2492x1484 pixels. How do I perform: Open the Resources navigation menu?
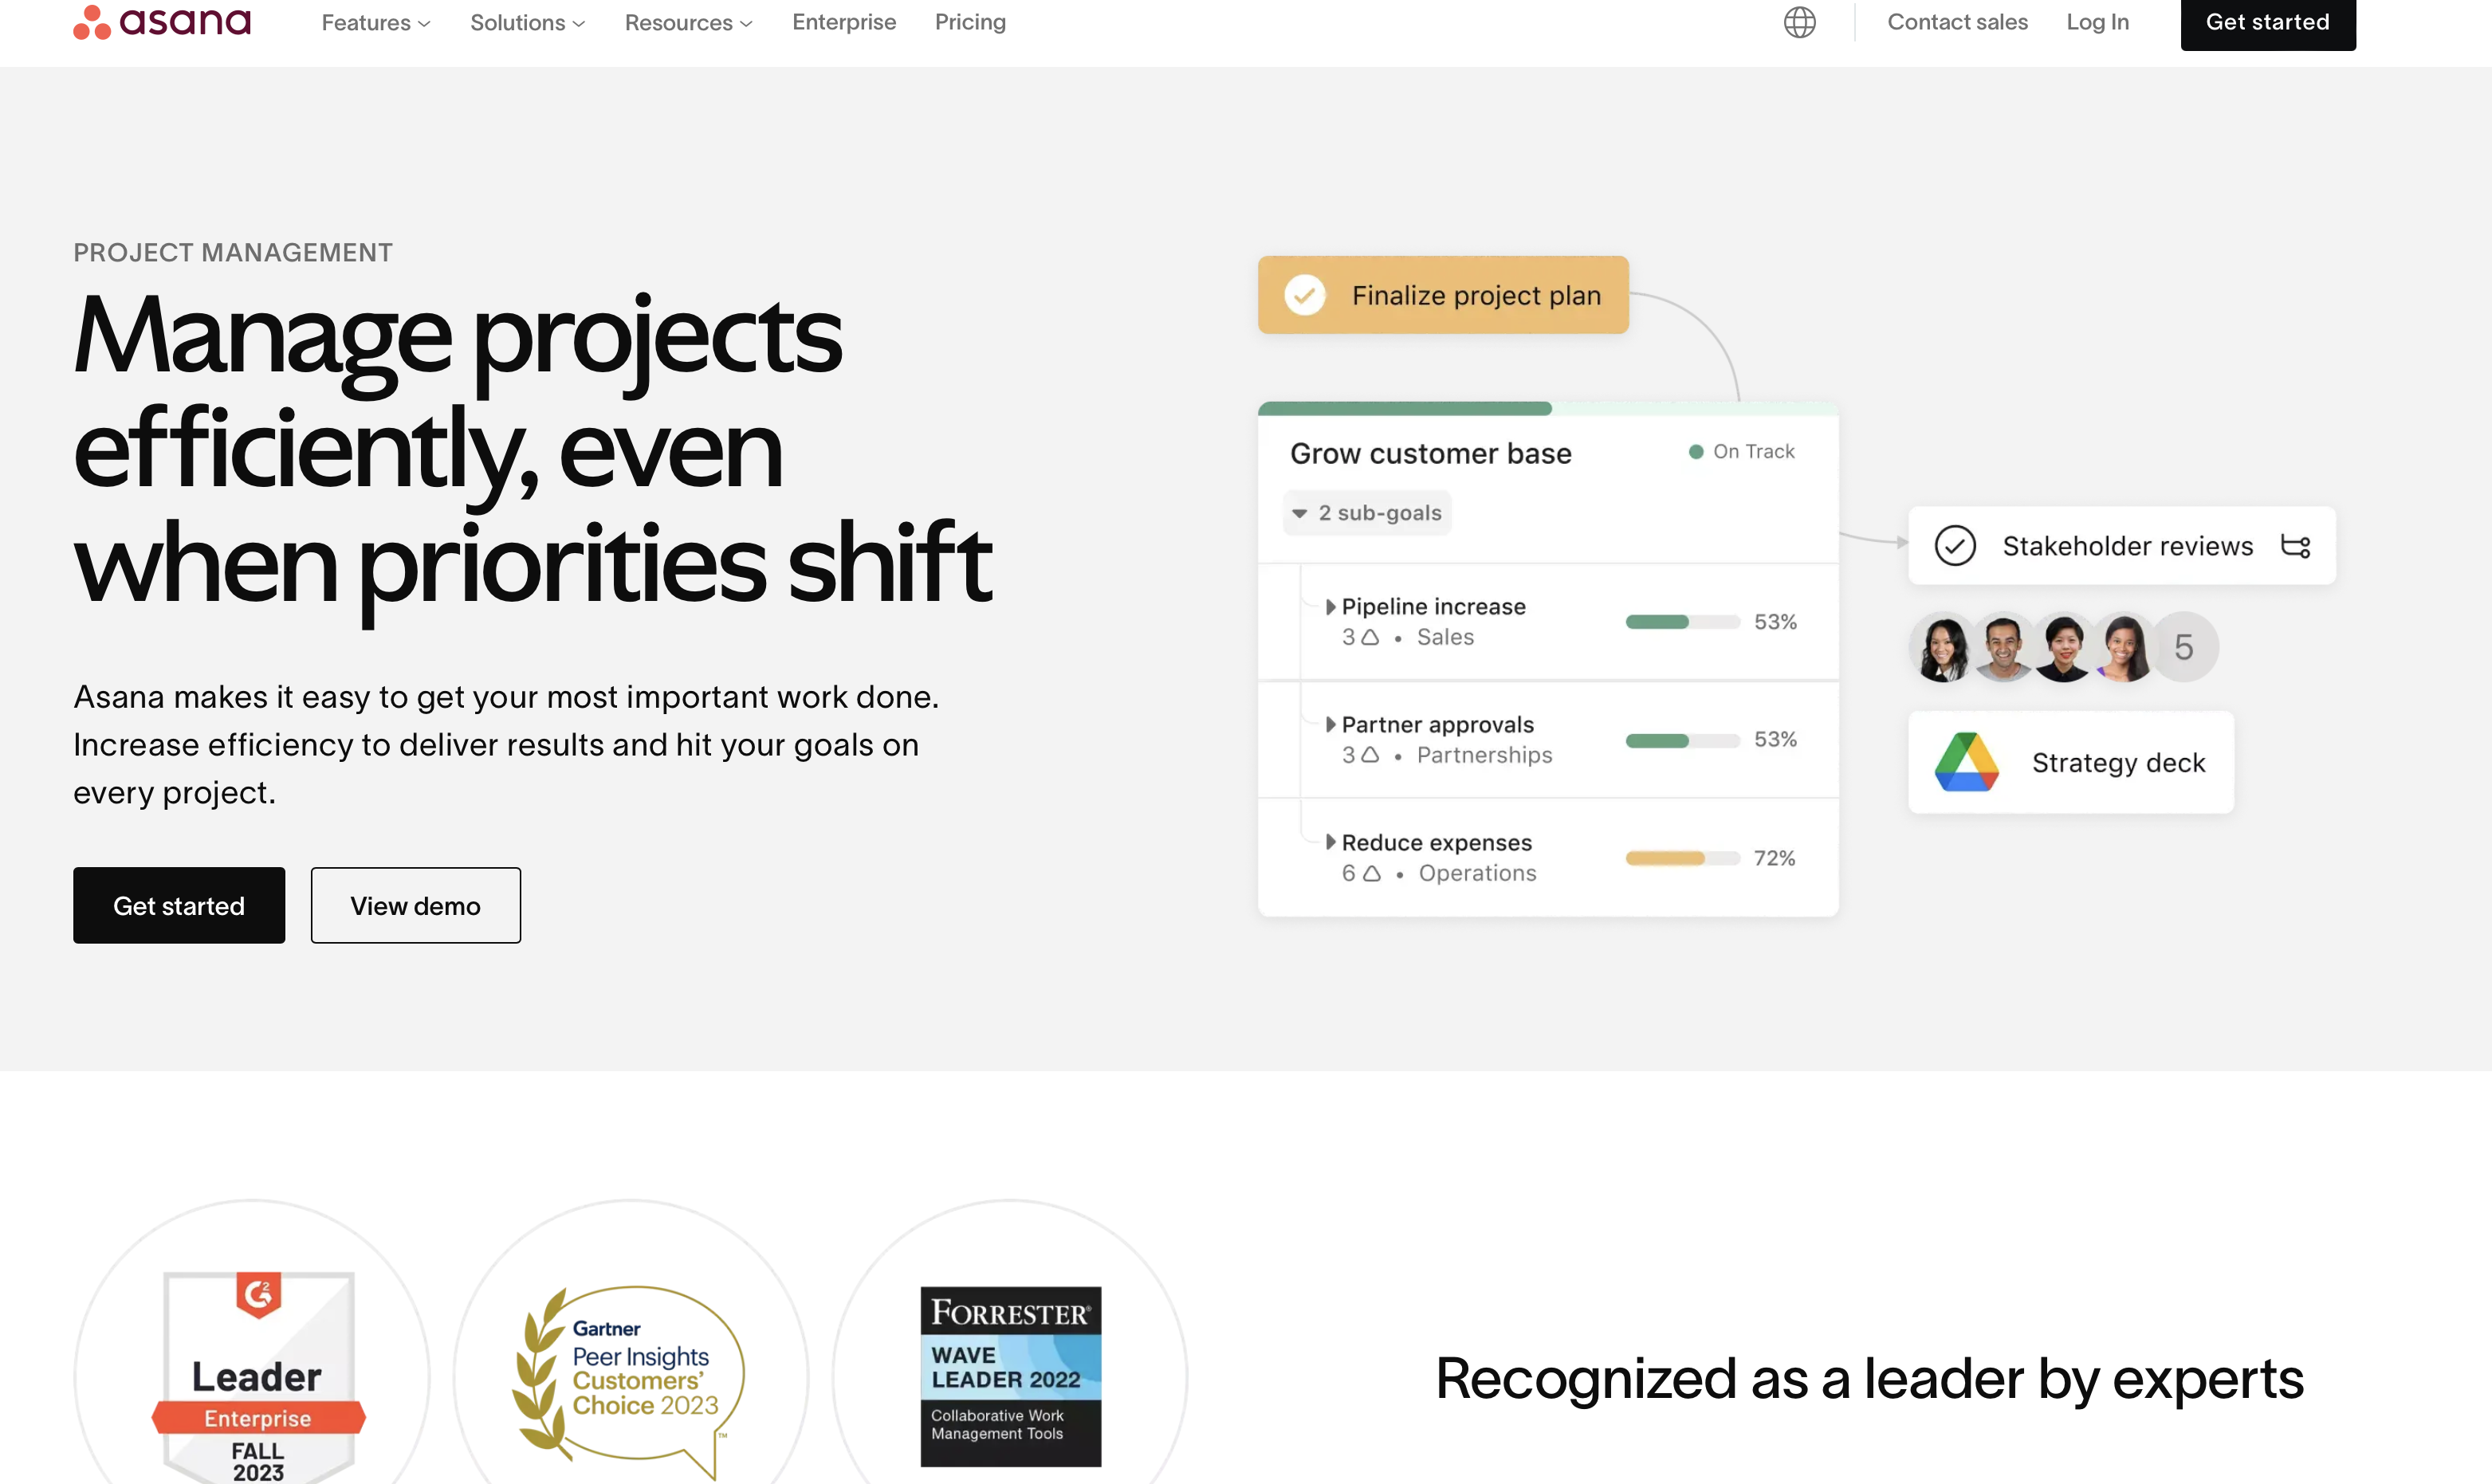coord(689,23)
